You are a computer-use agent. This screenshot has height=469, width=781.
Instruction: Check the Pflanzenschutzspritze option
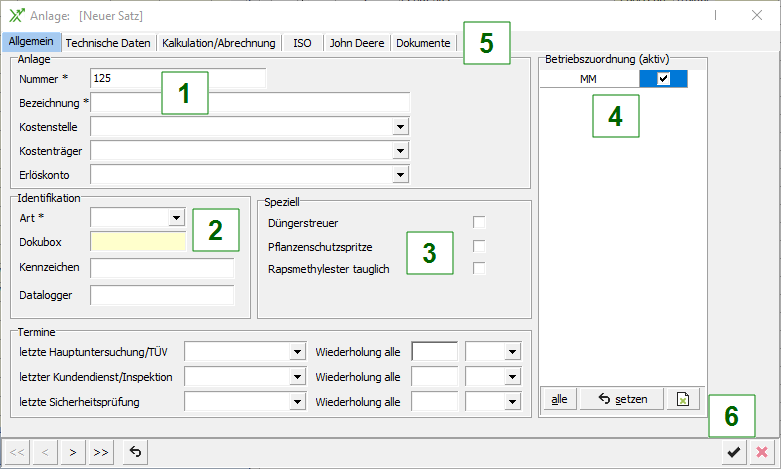pyautogui.click(x=479, y=246)
